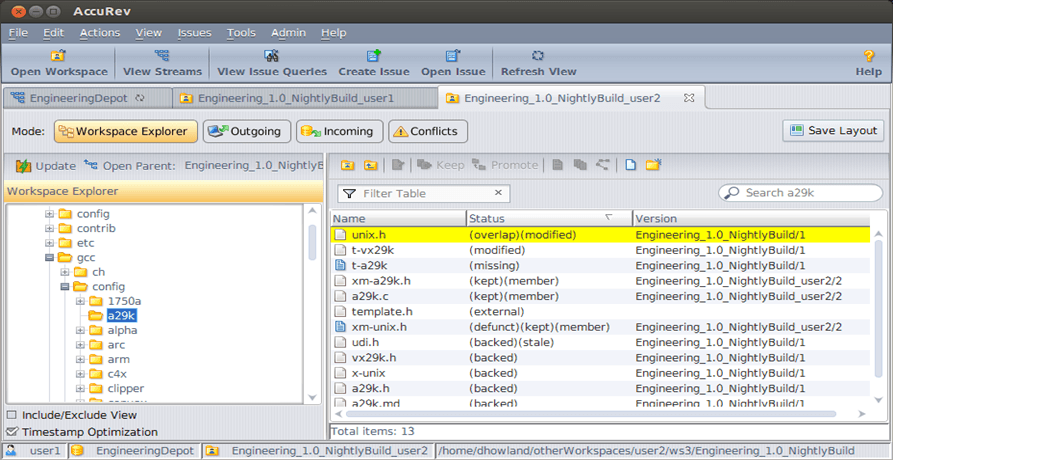Click the Update workspace icon

pos(23,165)
